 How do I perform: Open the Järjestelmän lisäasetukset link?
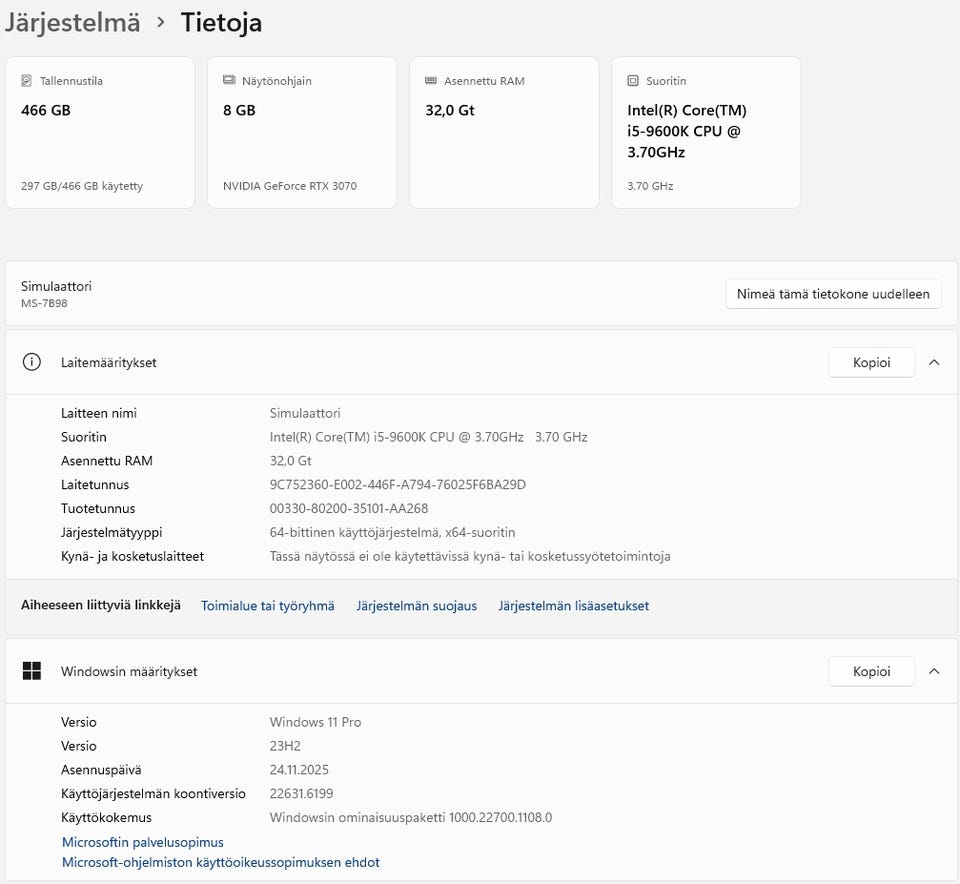coord(574,606)
